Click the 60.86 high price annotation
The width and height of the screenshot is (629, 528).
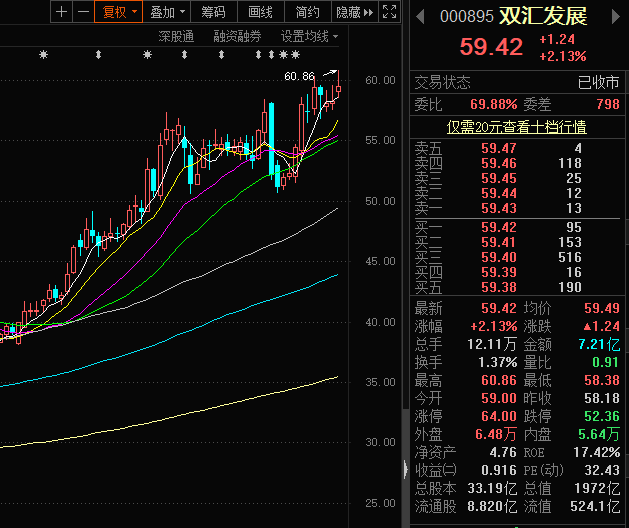(299, 76)
